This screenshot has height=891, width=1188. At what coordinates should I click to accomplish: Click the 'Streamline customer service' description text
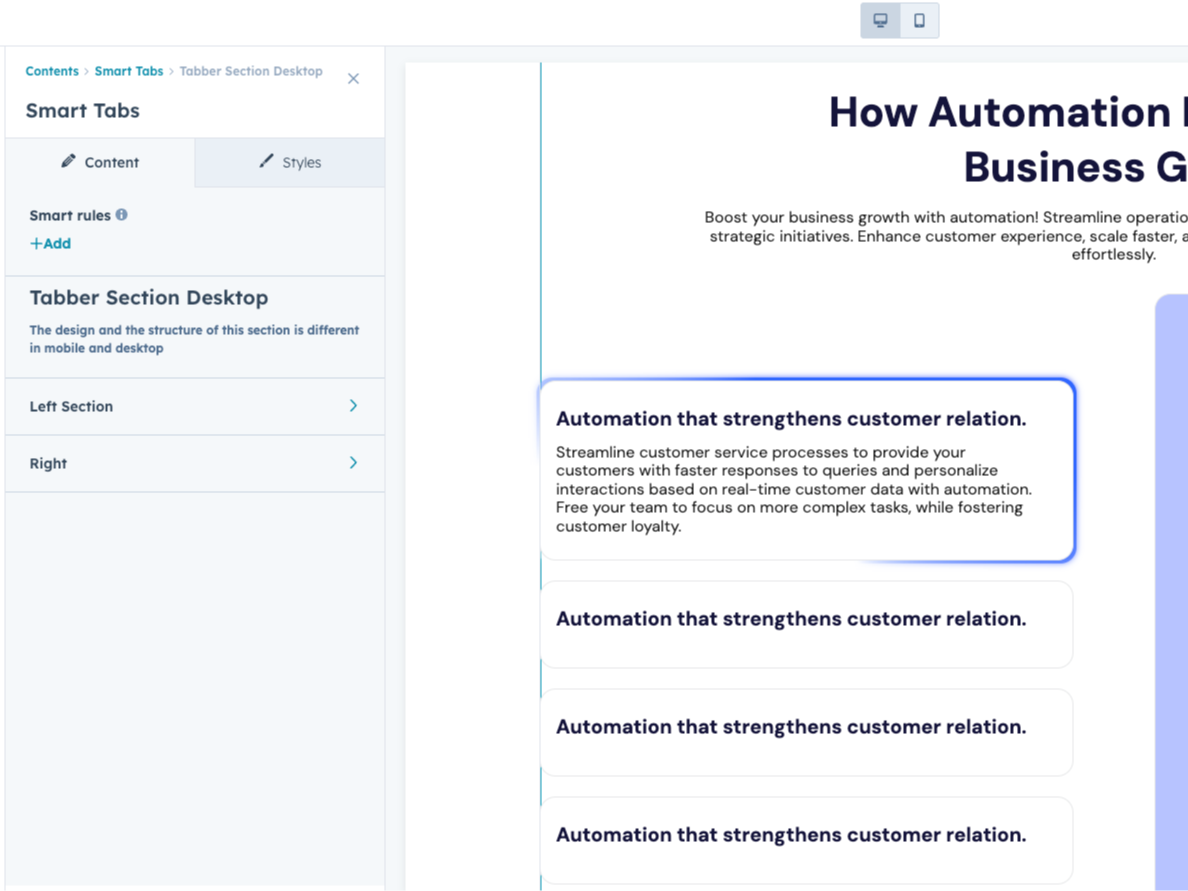(792, 489)
